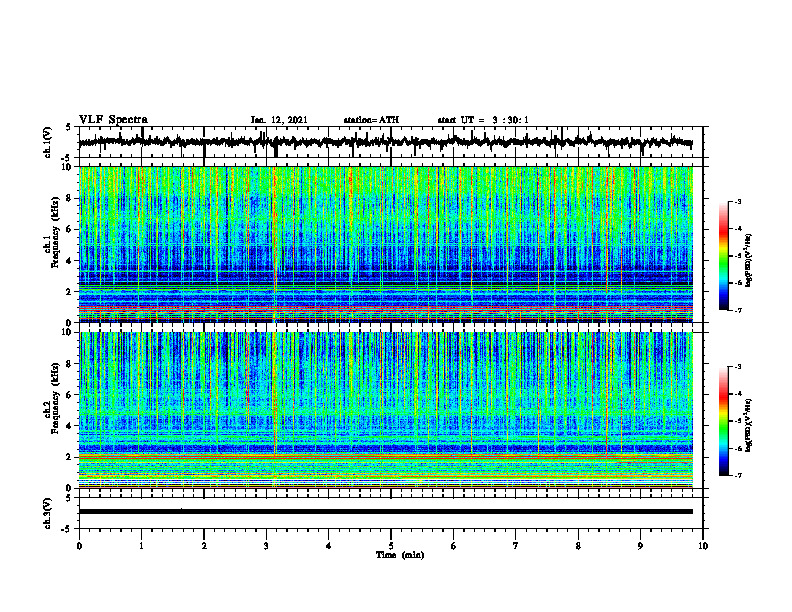Click the '-3' label on ch.1 color scale
The width and height of the screenshot is (792, 612).
(738, 202)
